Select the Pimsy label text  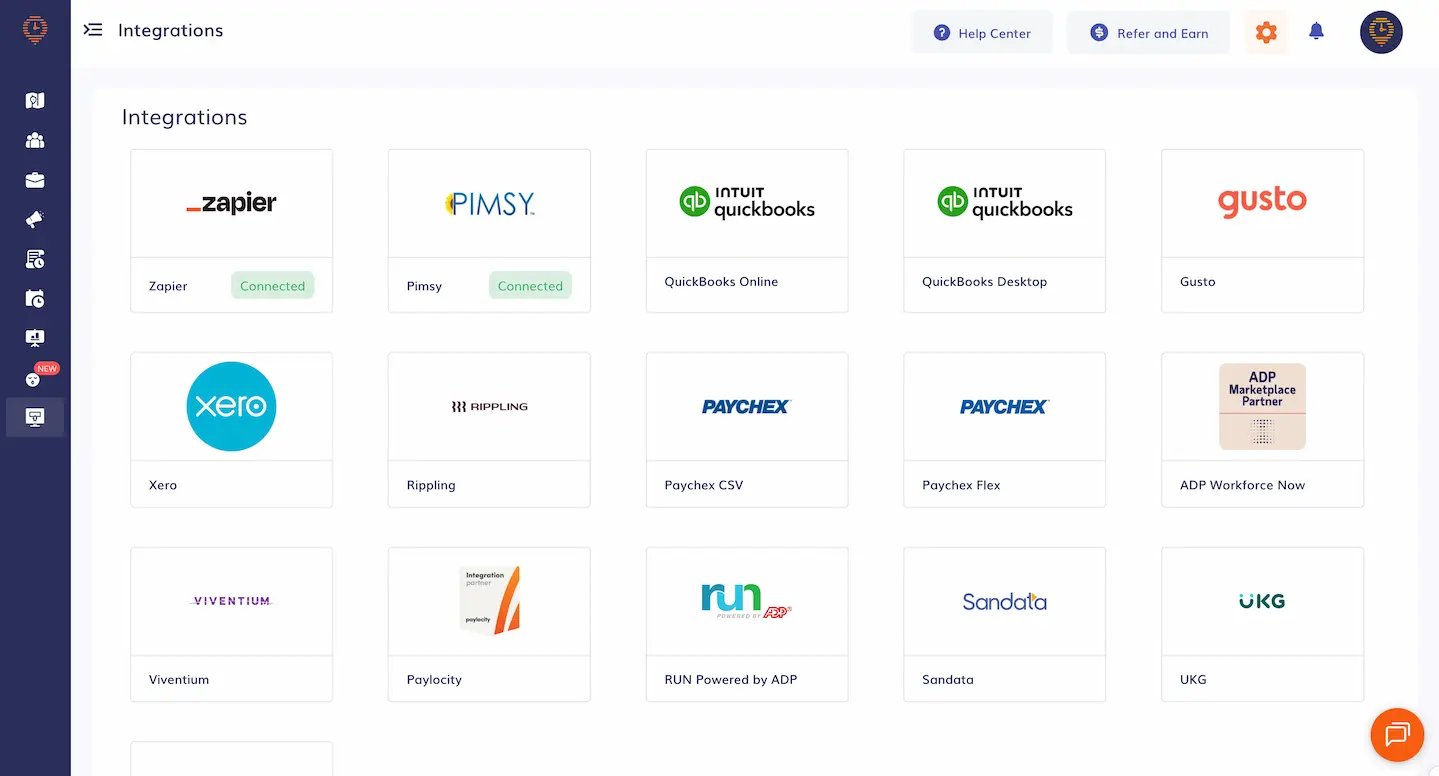(x=424, y=286)
